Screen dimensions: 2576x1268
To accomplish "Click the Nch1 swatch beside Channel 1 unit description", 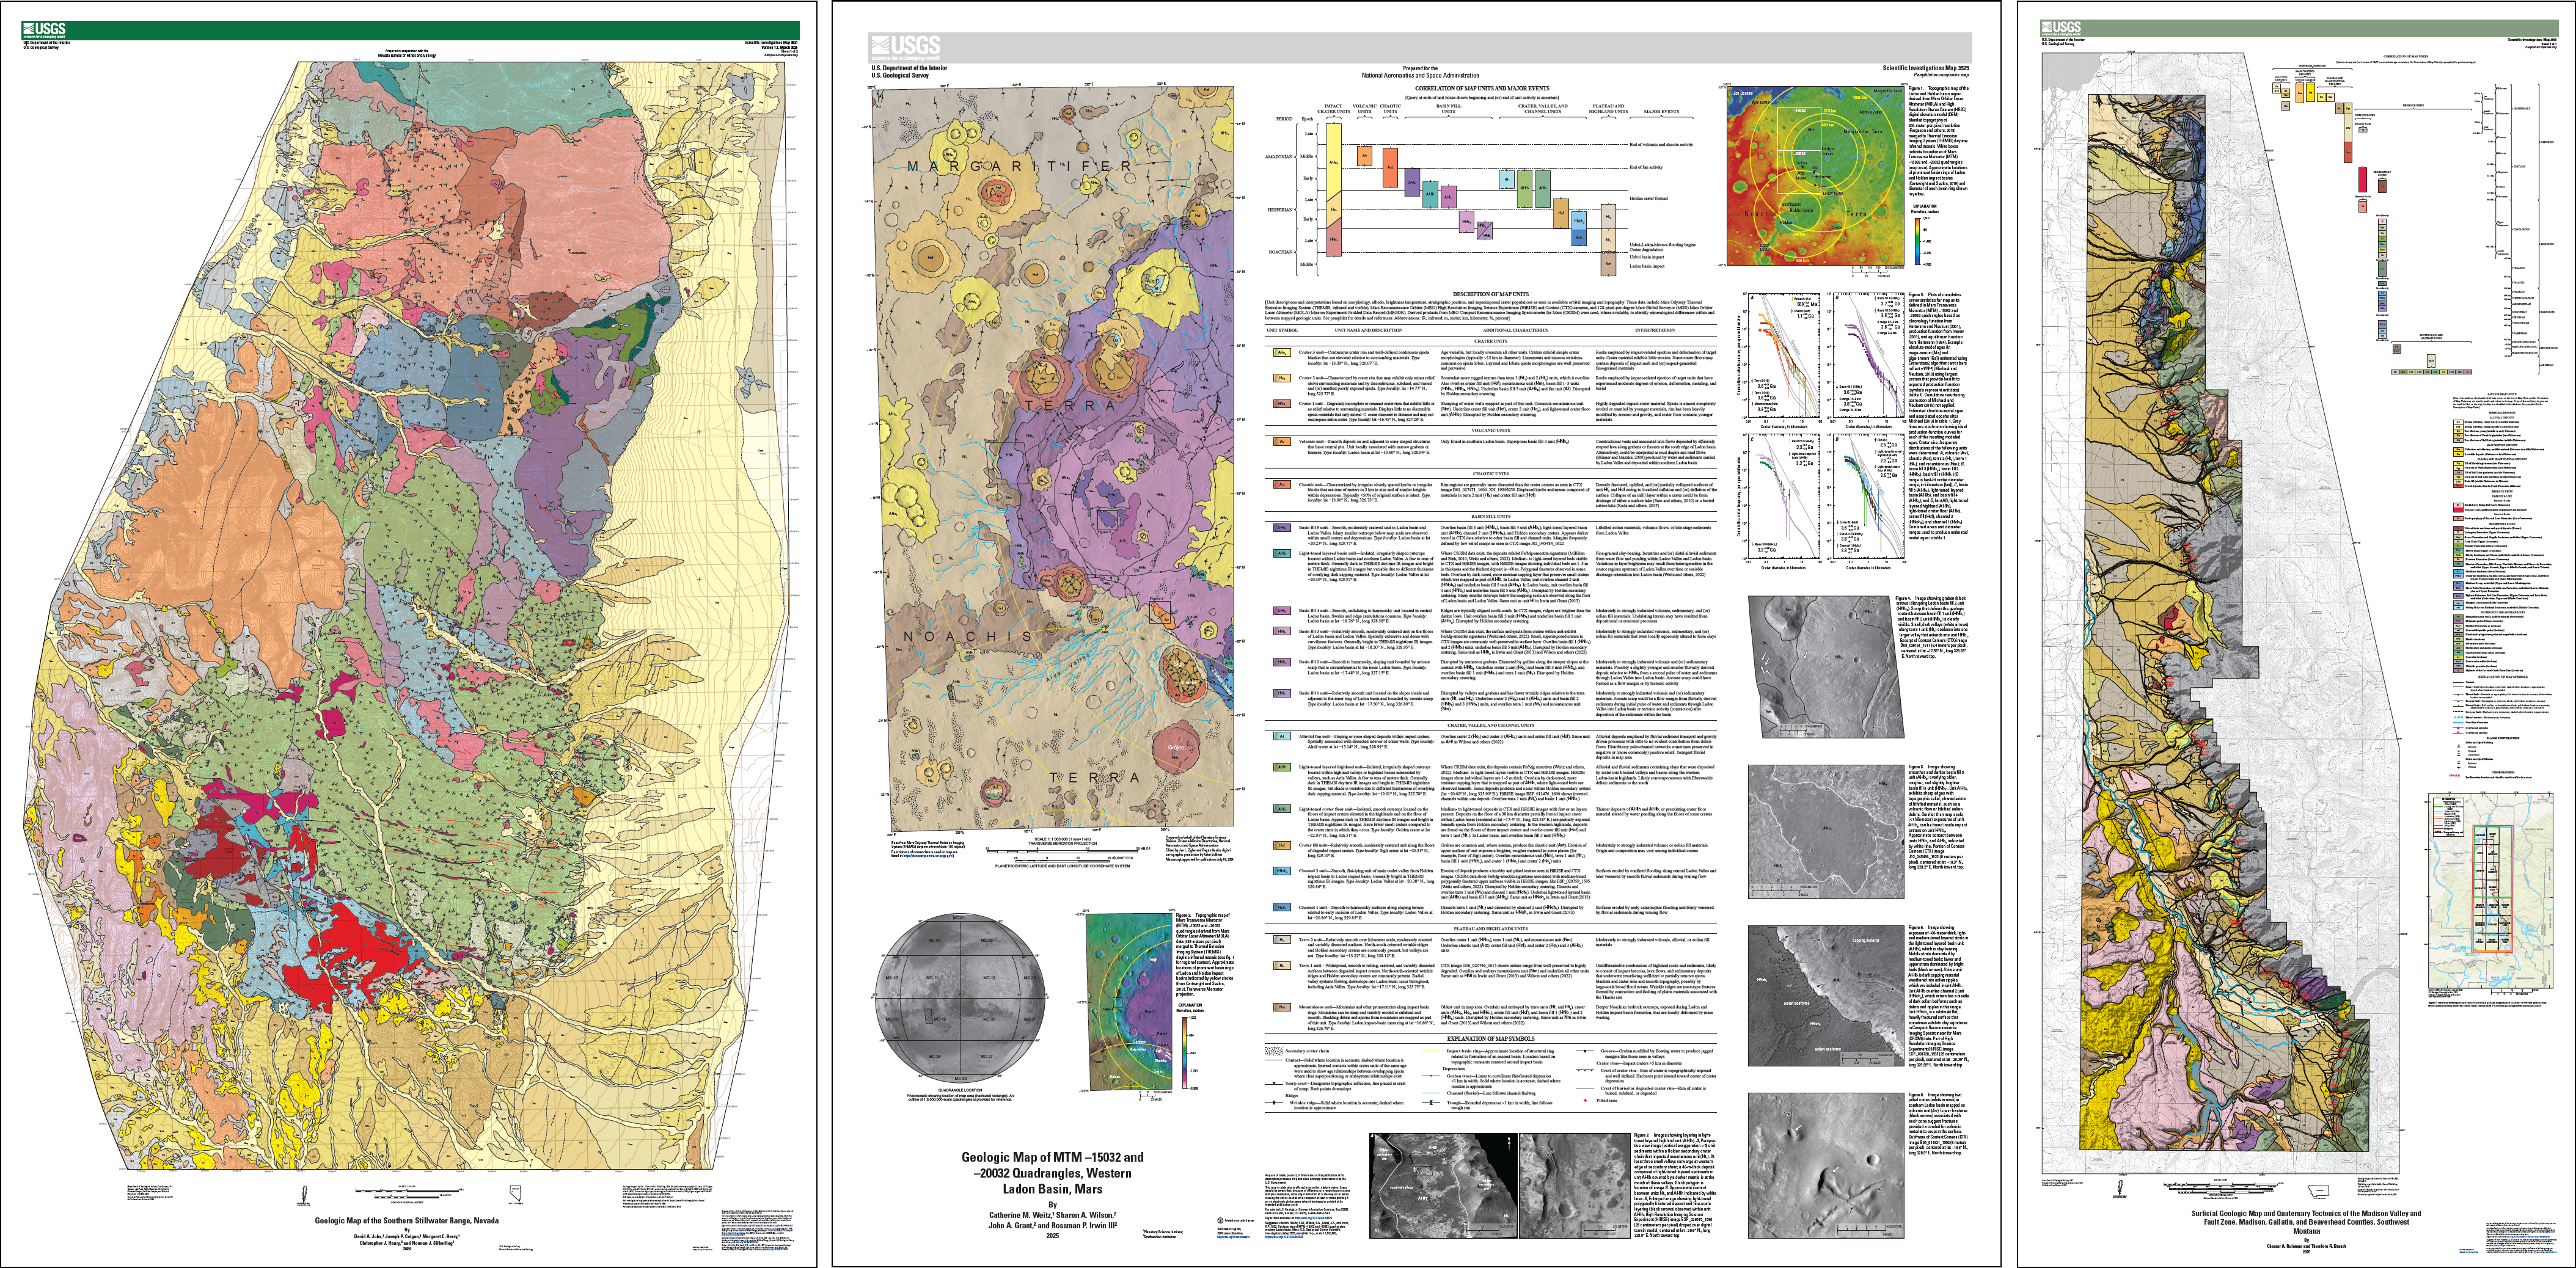I will point(1282,908).
